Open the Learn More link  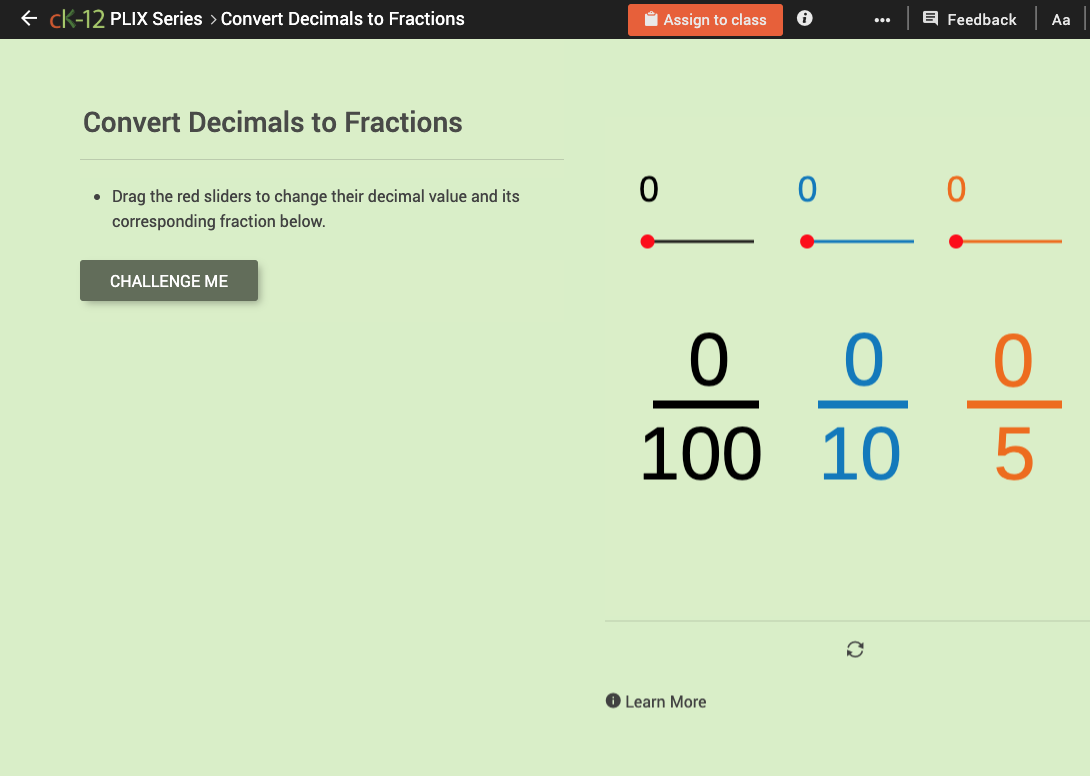point(666,701)
